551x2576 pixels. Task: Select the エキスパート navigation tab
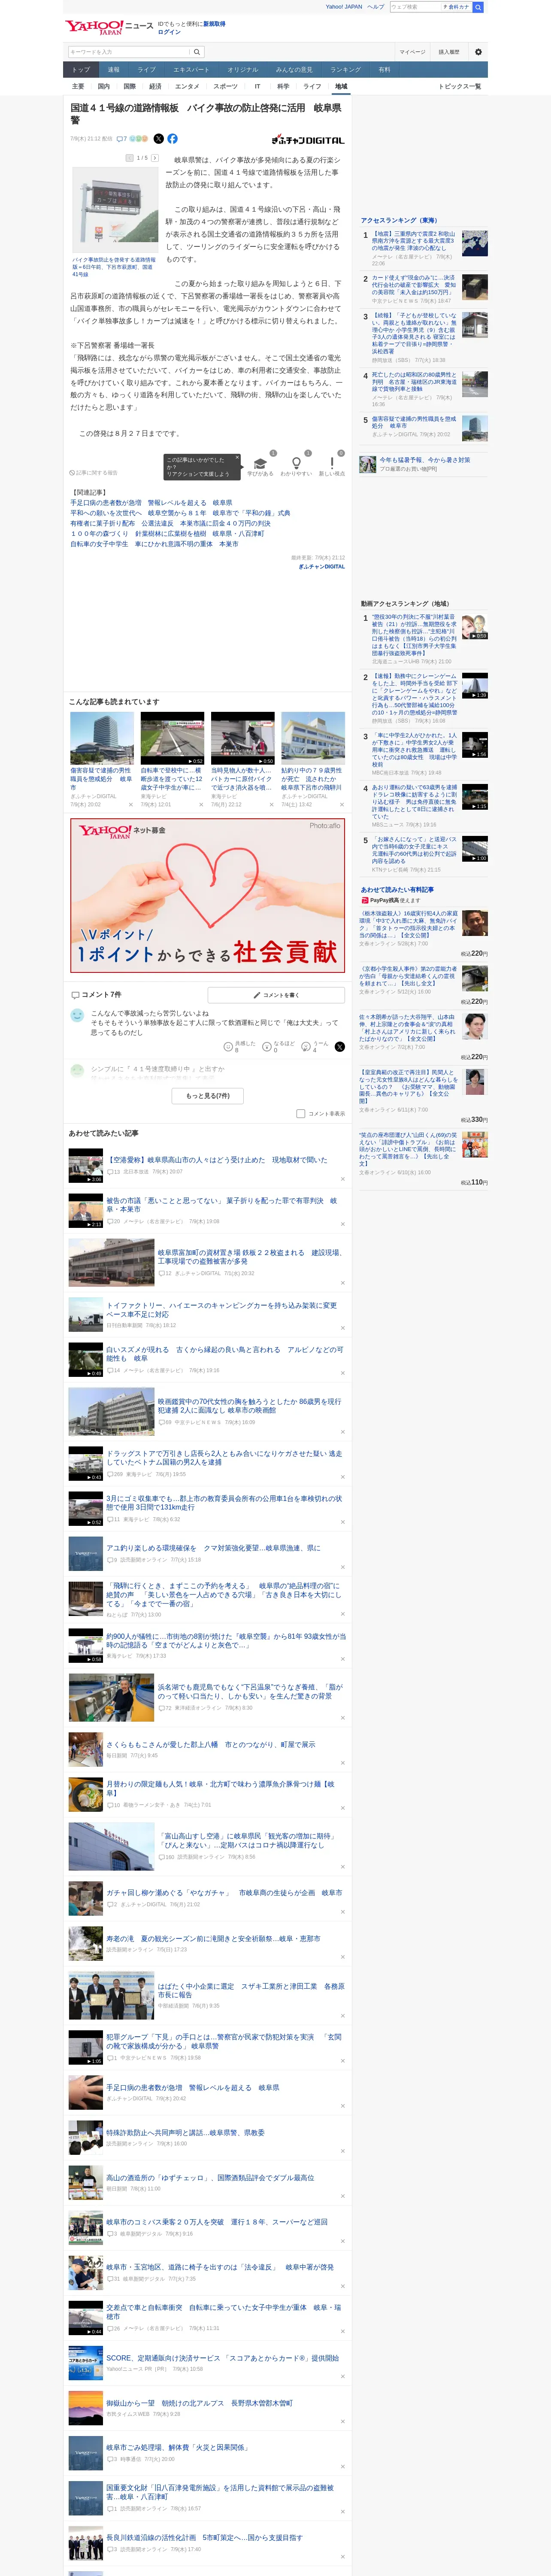pyautogui.click(x=191, y=70)
